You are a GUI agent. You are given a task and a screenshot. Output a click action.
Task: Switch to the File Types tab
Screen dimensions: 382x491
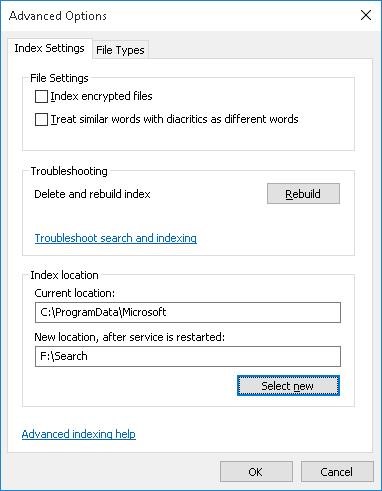point(120,50)
